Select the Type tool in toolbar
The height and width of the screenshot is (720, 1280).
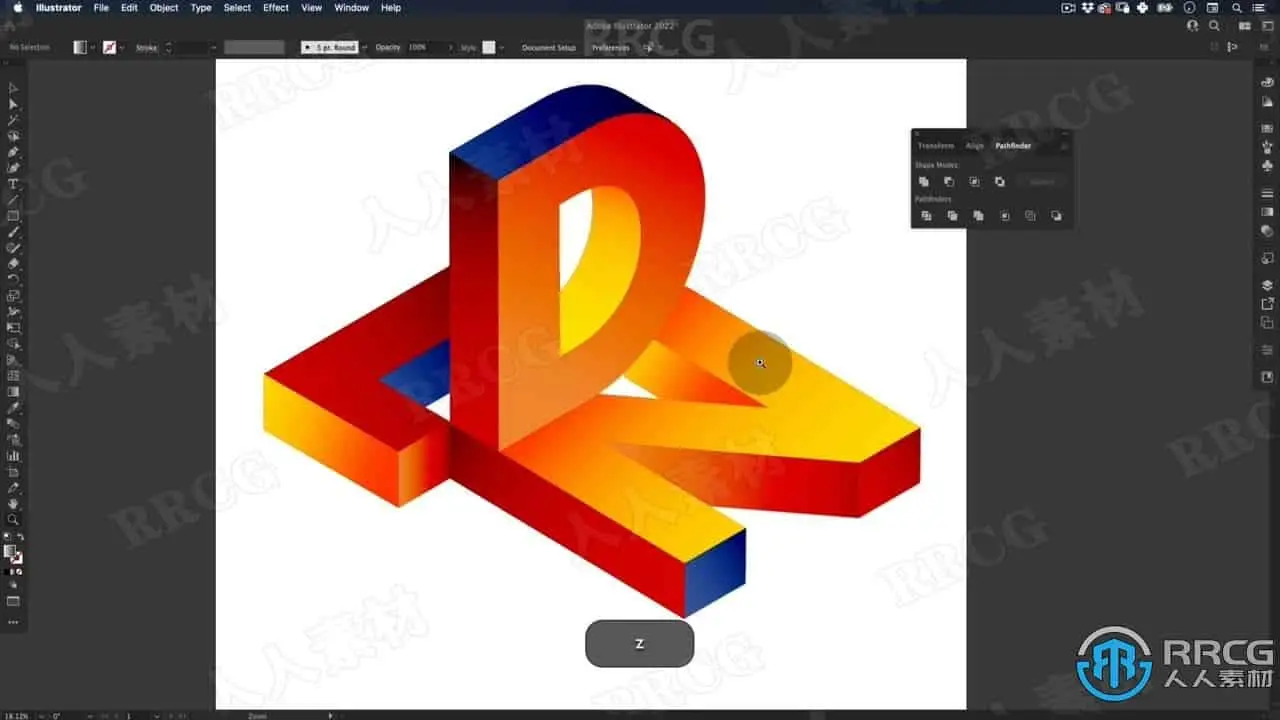[13, 184]
